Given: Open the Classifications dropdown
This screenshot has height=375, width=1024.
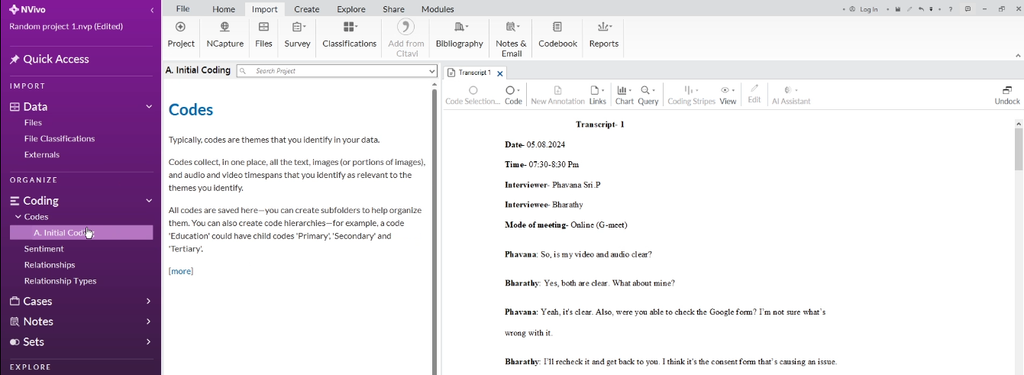Looking at the screenshot, I should pos(349,35).
